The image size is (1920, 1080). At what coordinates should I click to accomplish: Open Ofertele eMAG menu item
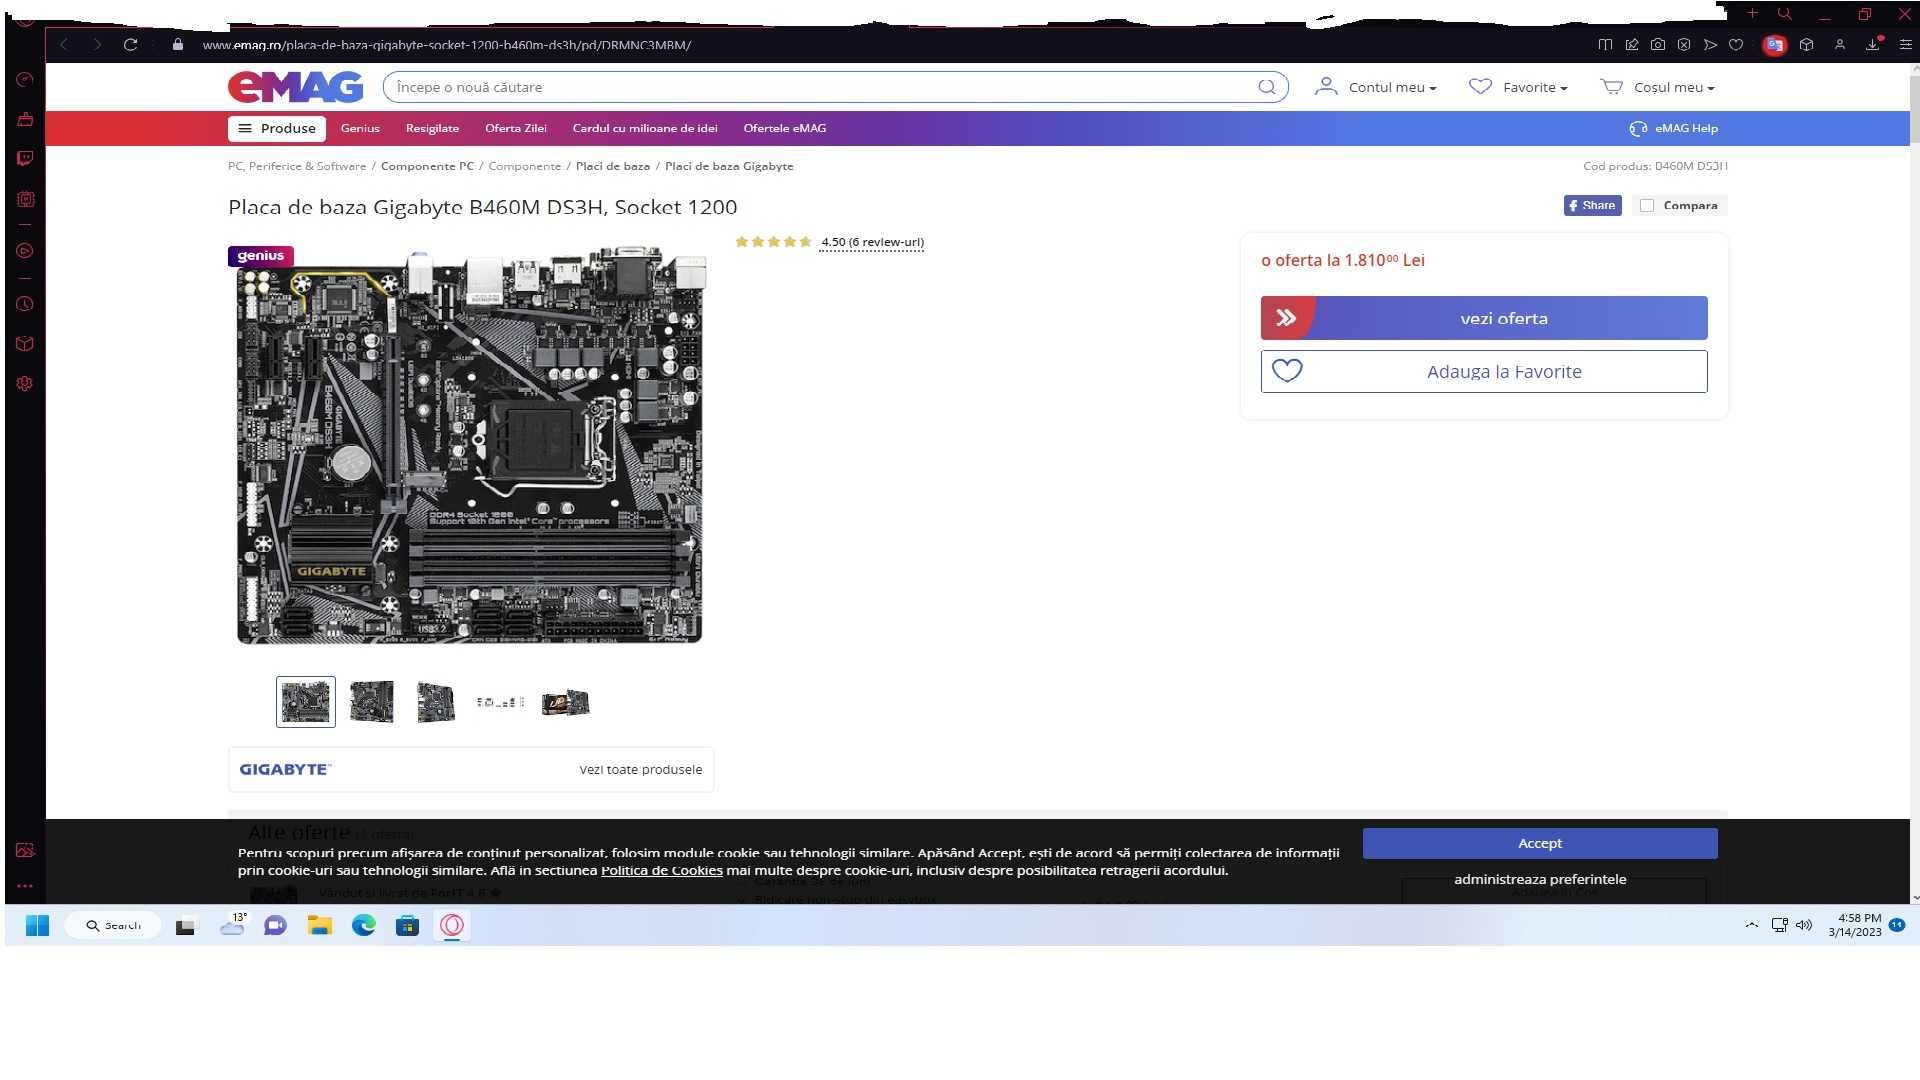[x=785, y=128]
